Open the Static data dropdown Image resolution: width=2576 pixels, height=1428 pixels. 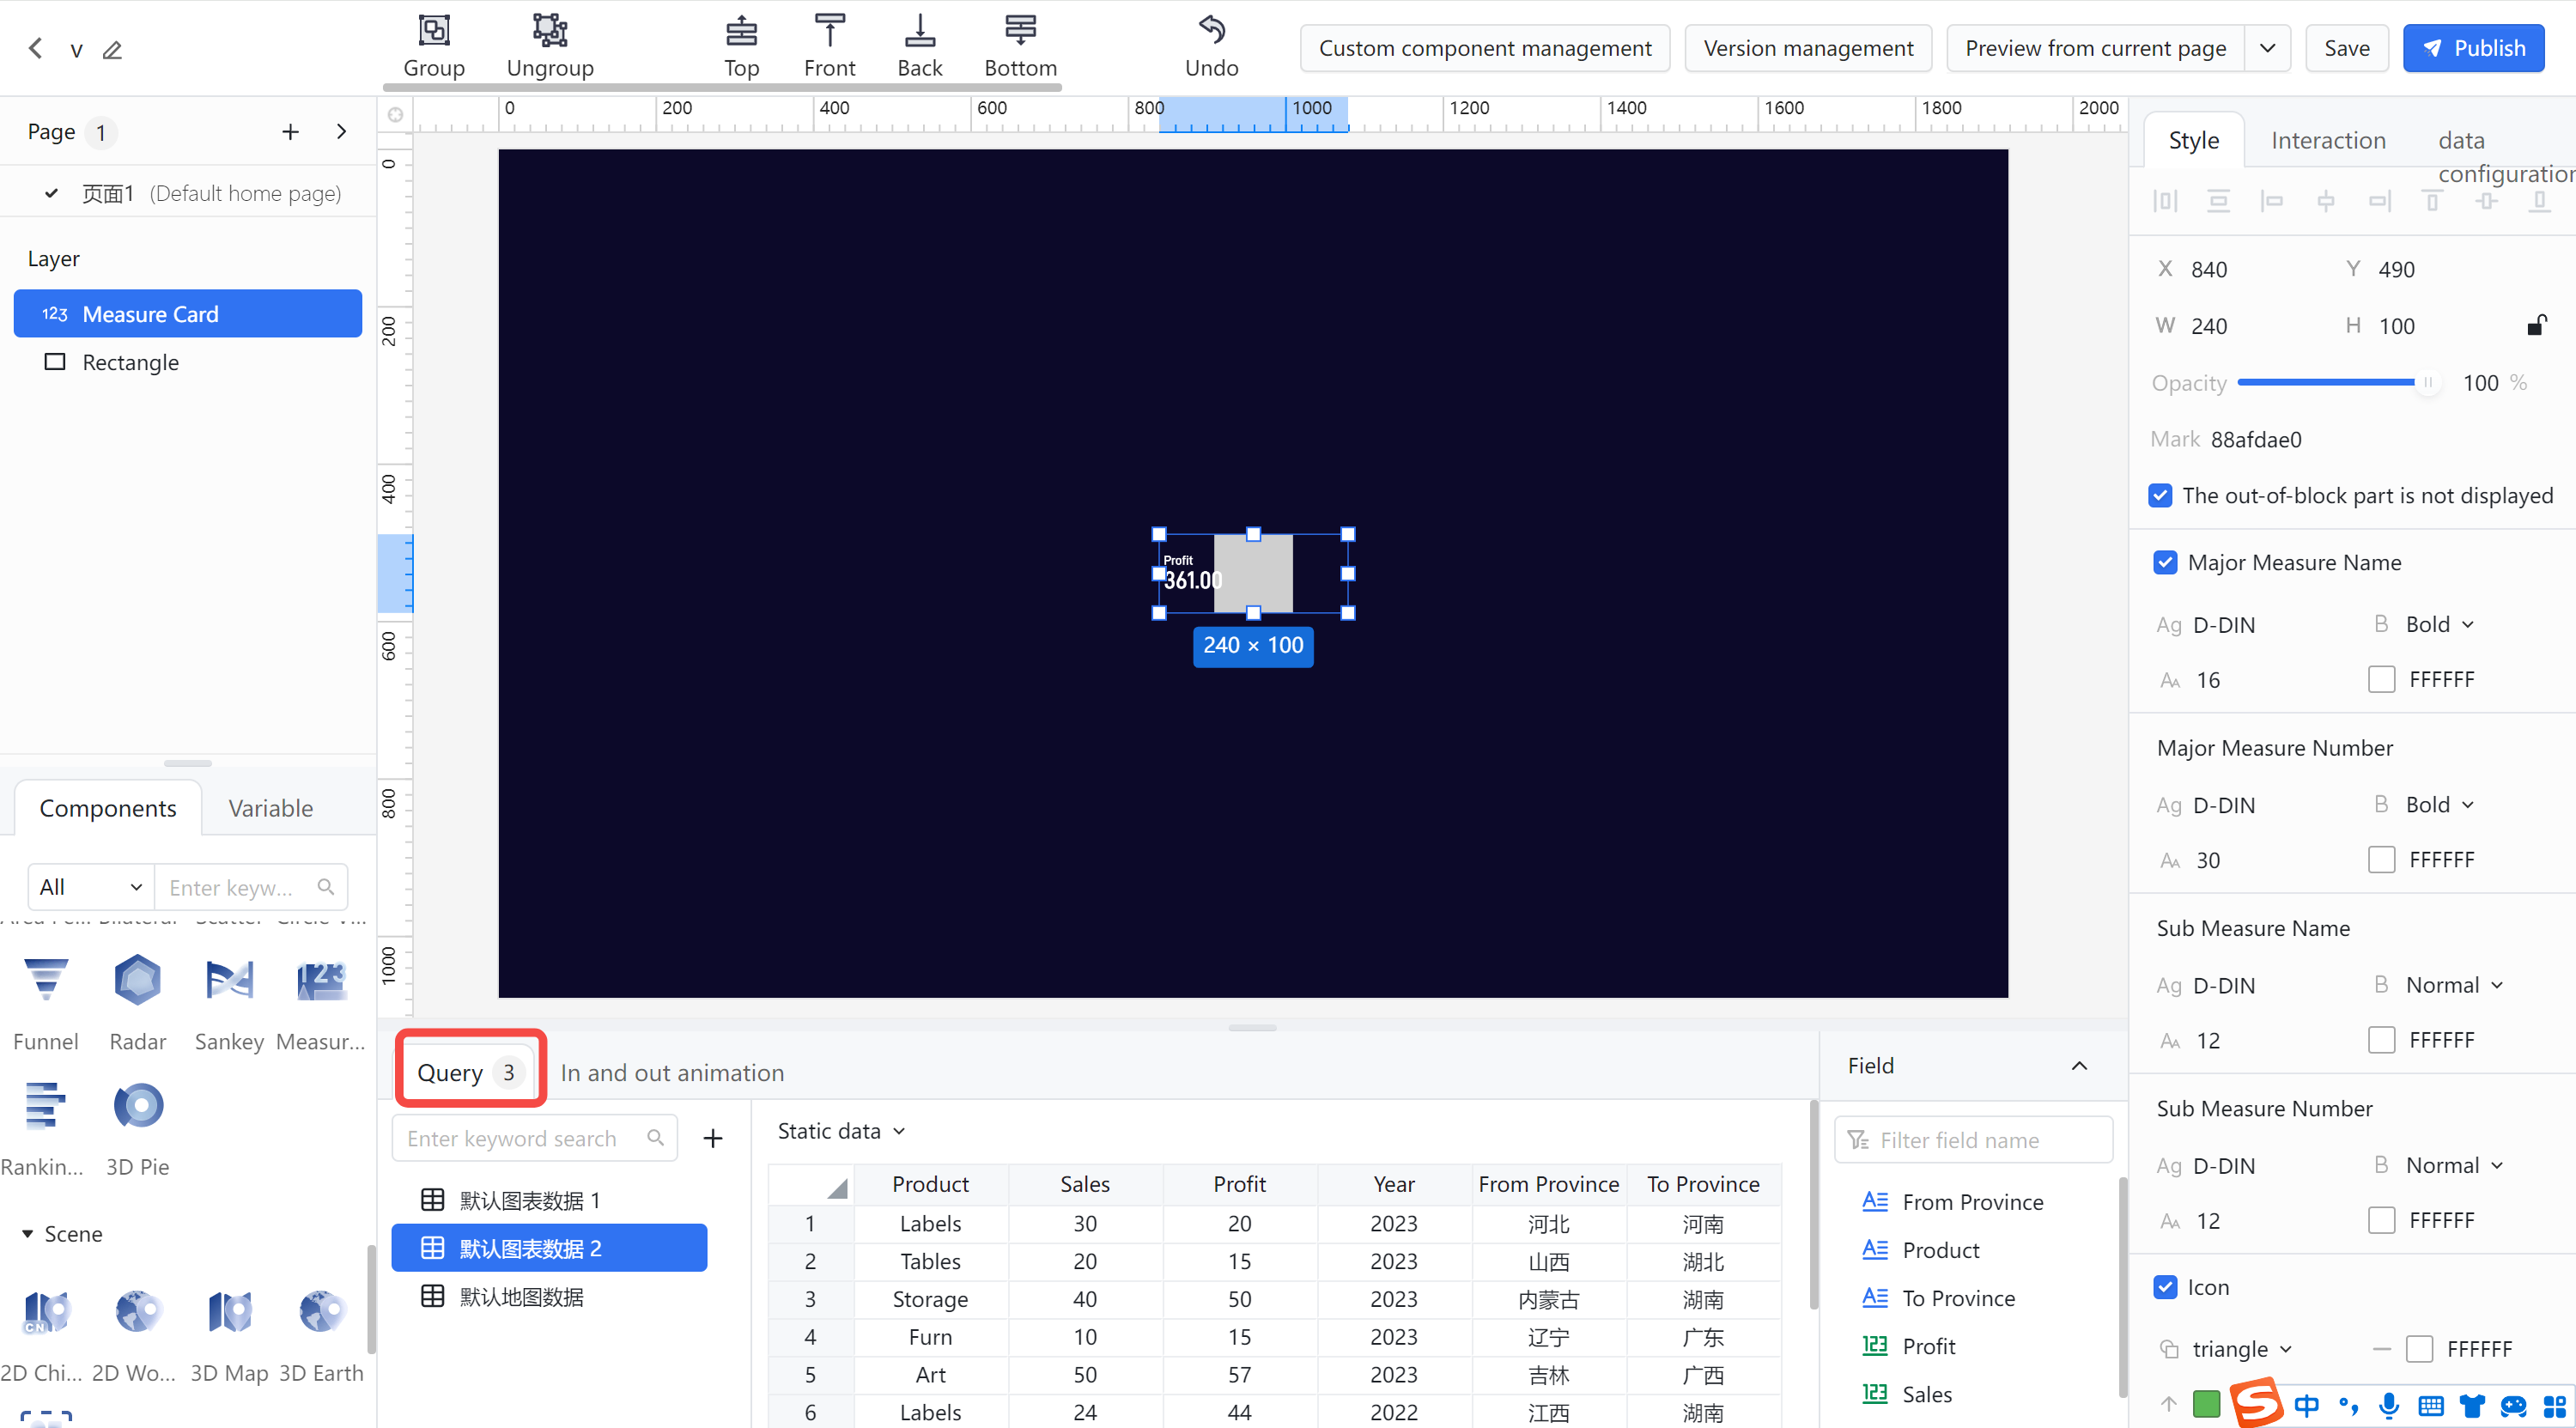pyautogui.click(x=841, y=1131)
